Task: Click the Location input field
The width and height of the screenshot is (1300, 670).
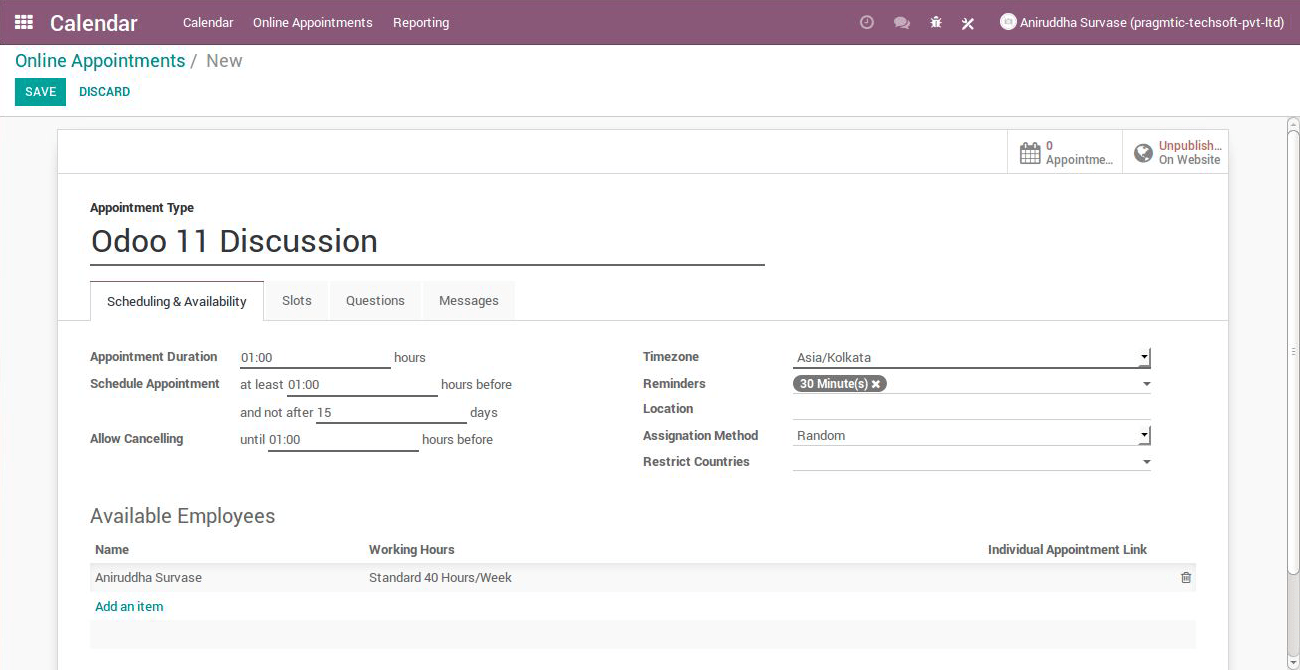Action: coord(971,409)
